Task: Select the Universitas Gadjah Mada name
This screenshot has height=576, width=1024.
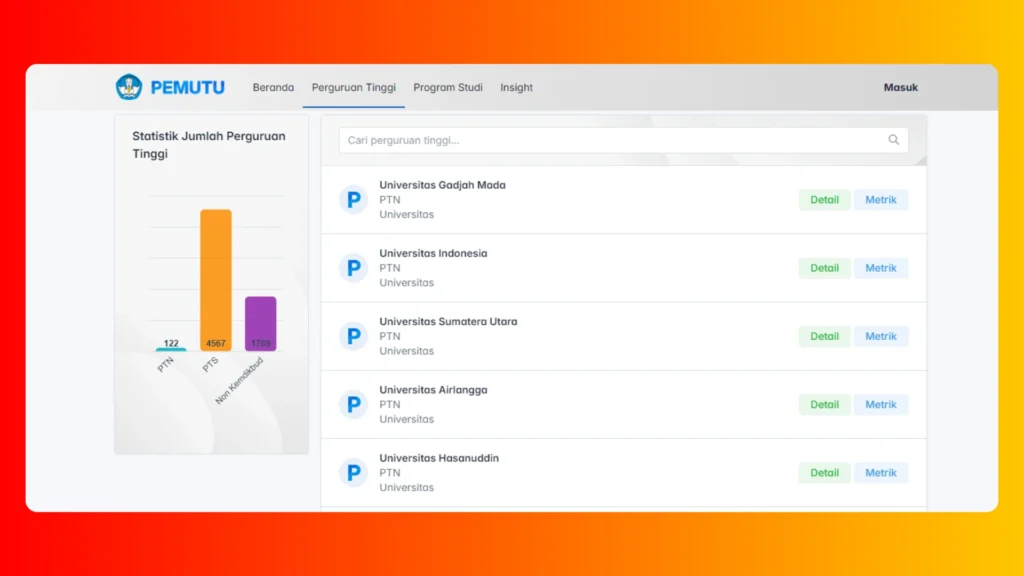Action: point(442,185)
